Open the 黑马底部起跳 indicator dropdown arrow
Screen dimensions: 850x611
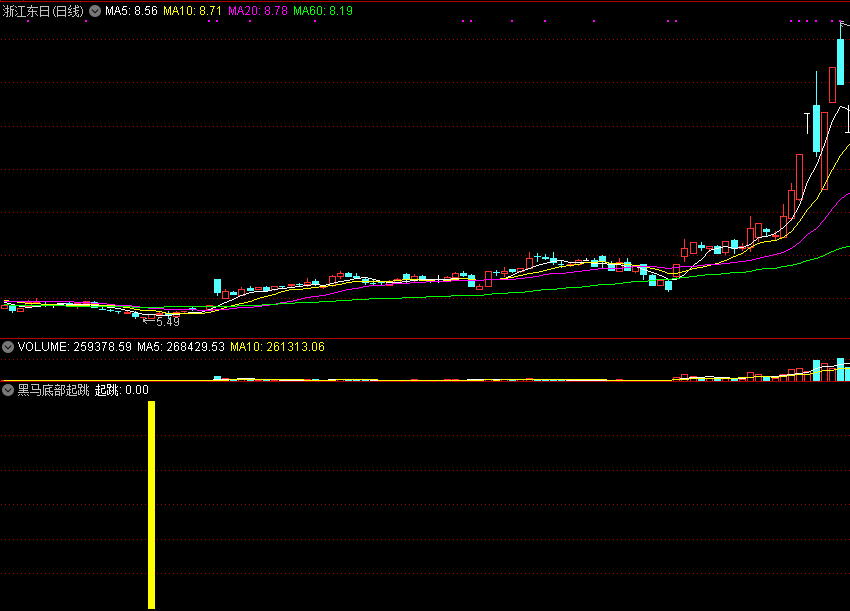(8, 390)
